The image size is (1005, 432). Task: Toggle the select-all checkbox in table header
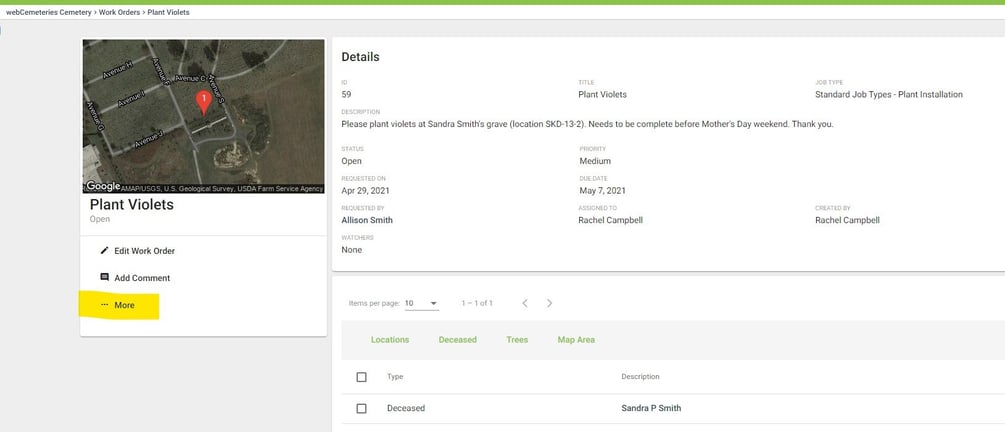[x=361, y=377]
